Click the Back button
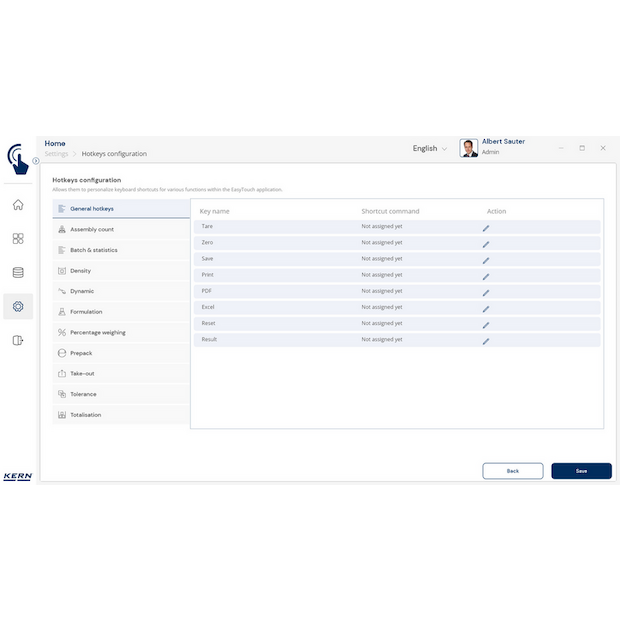 [x=512, y=470]
